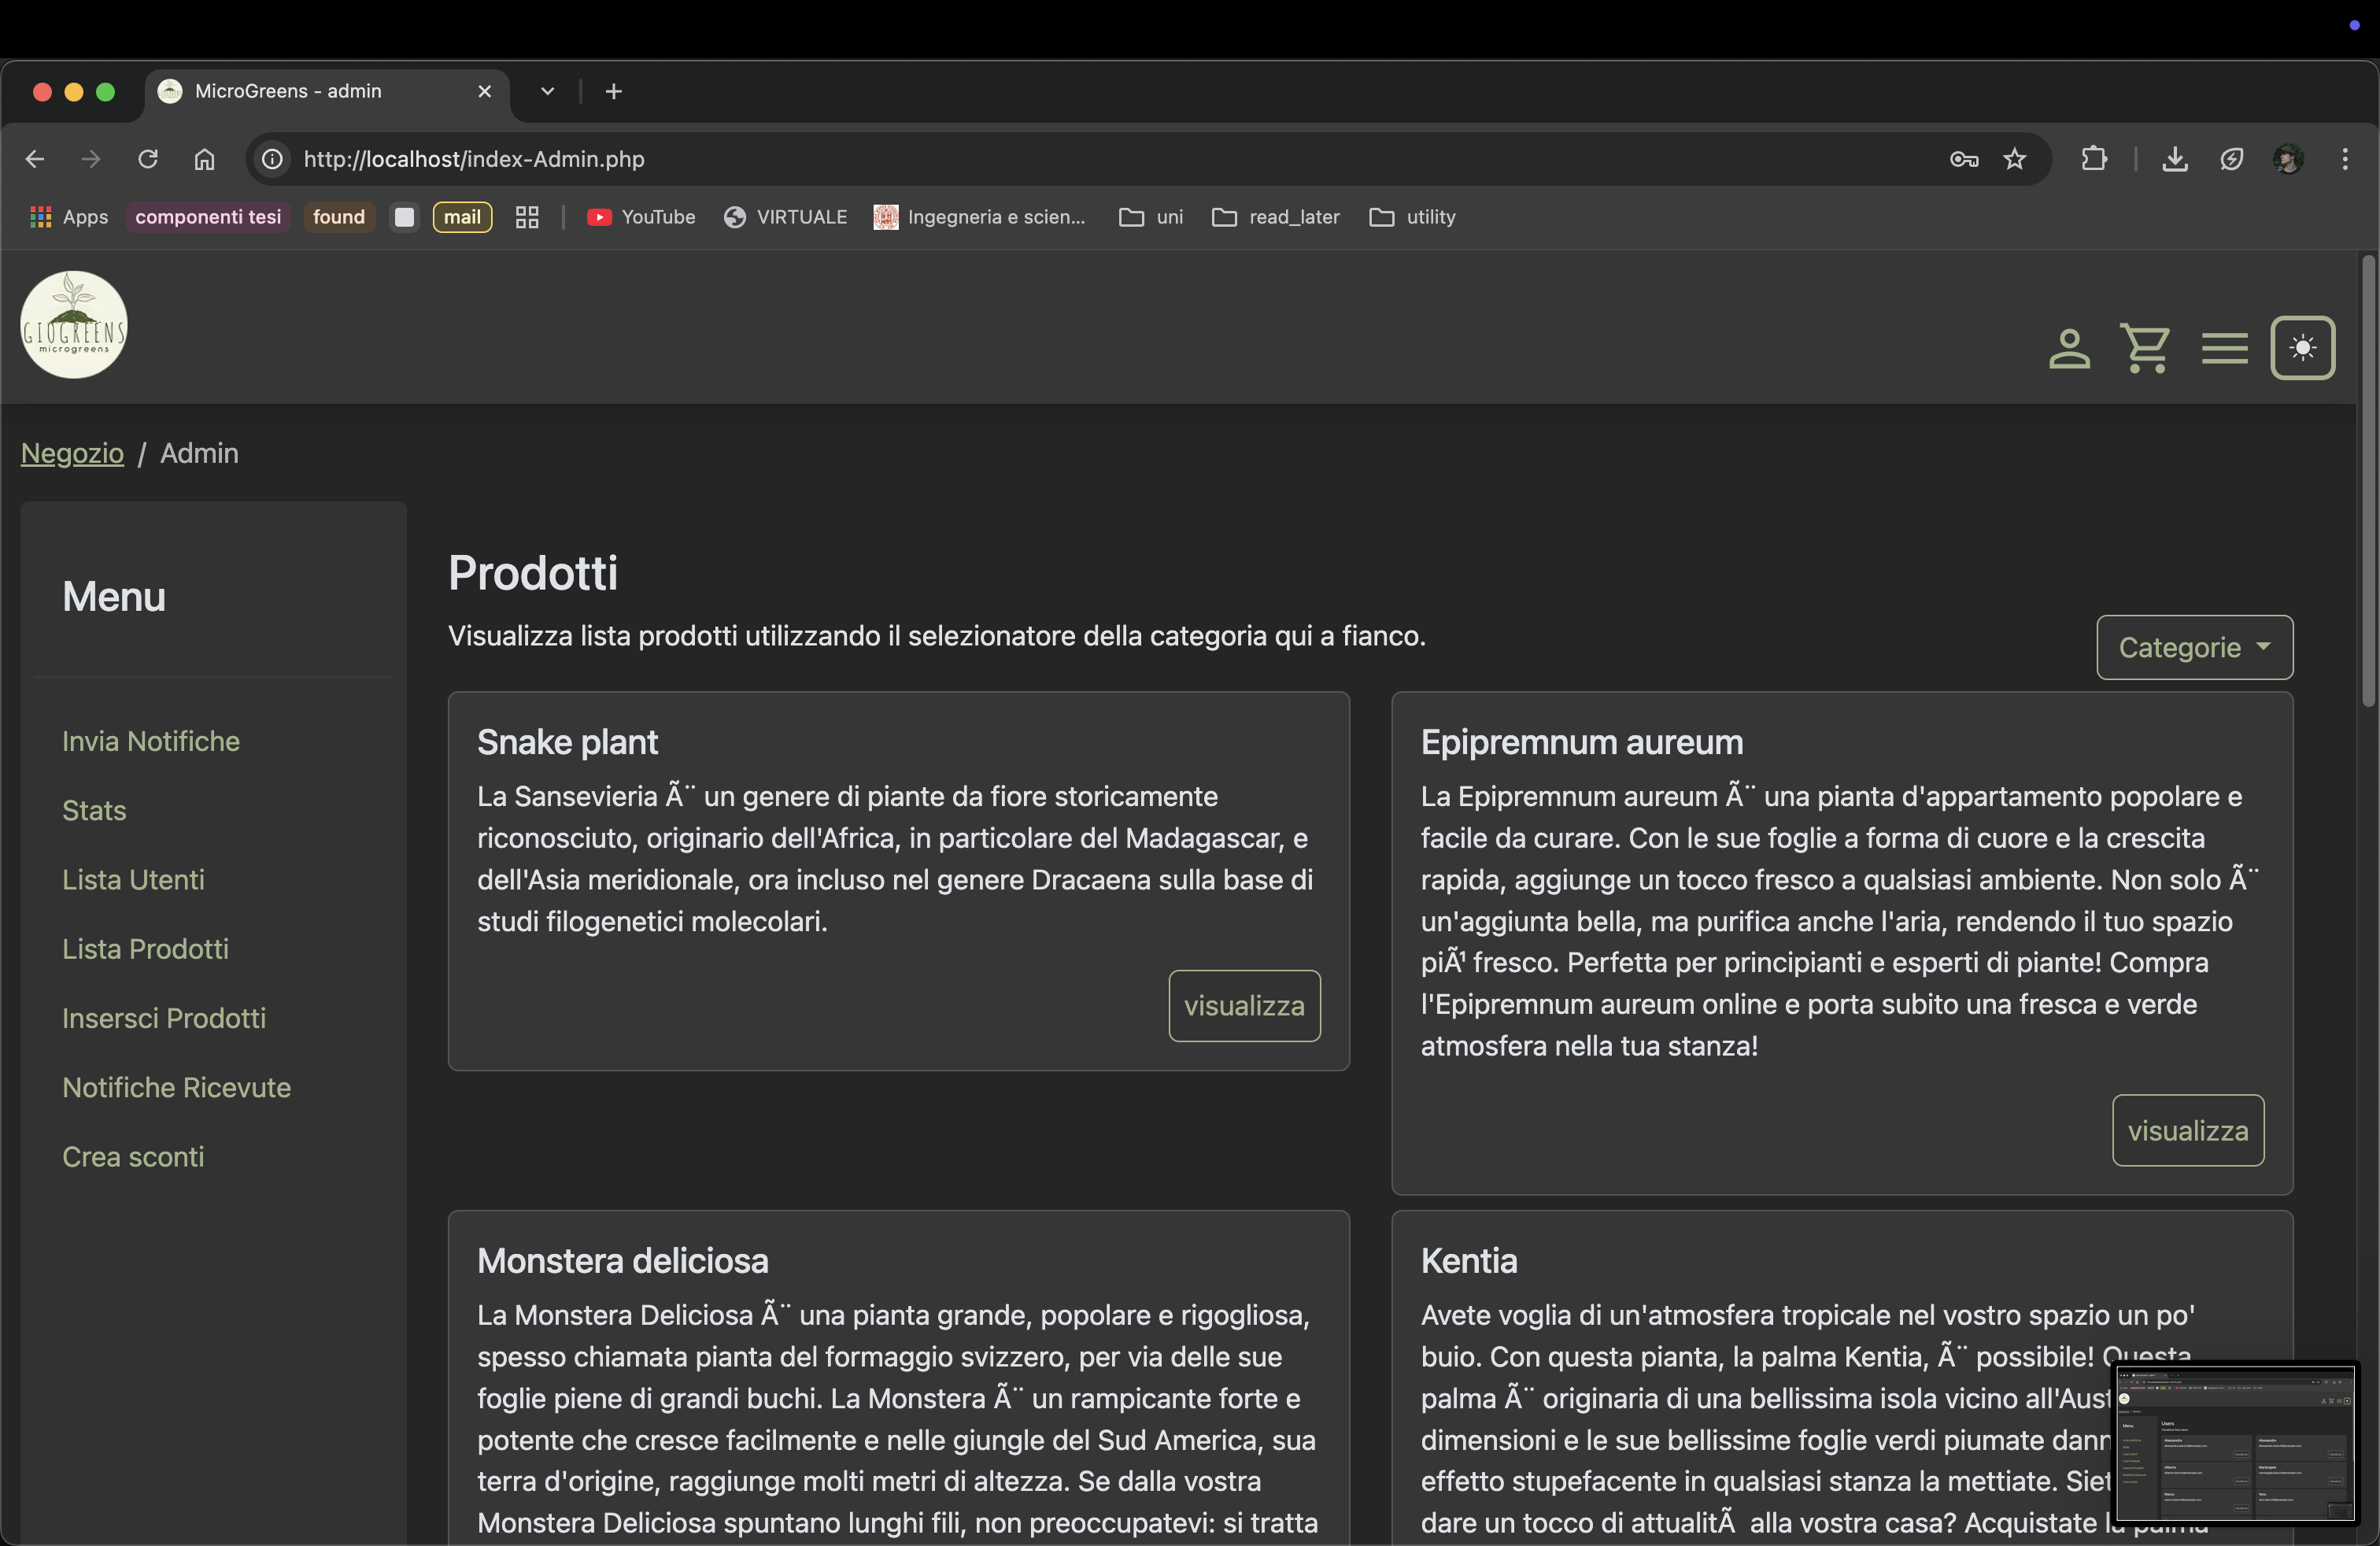Open the browser downloads icon

(2174, 159)
